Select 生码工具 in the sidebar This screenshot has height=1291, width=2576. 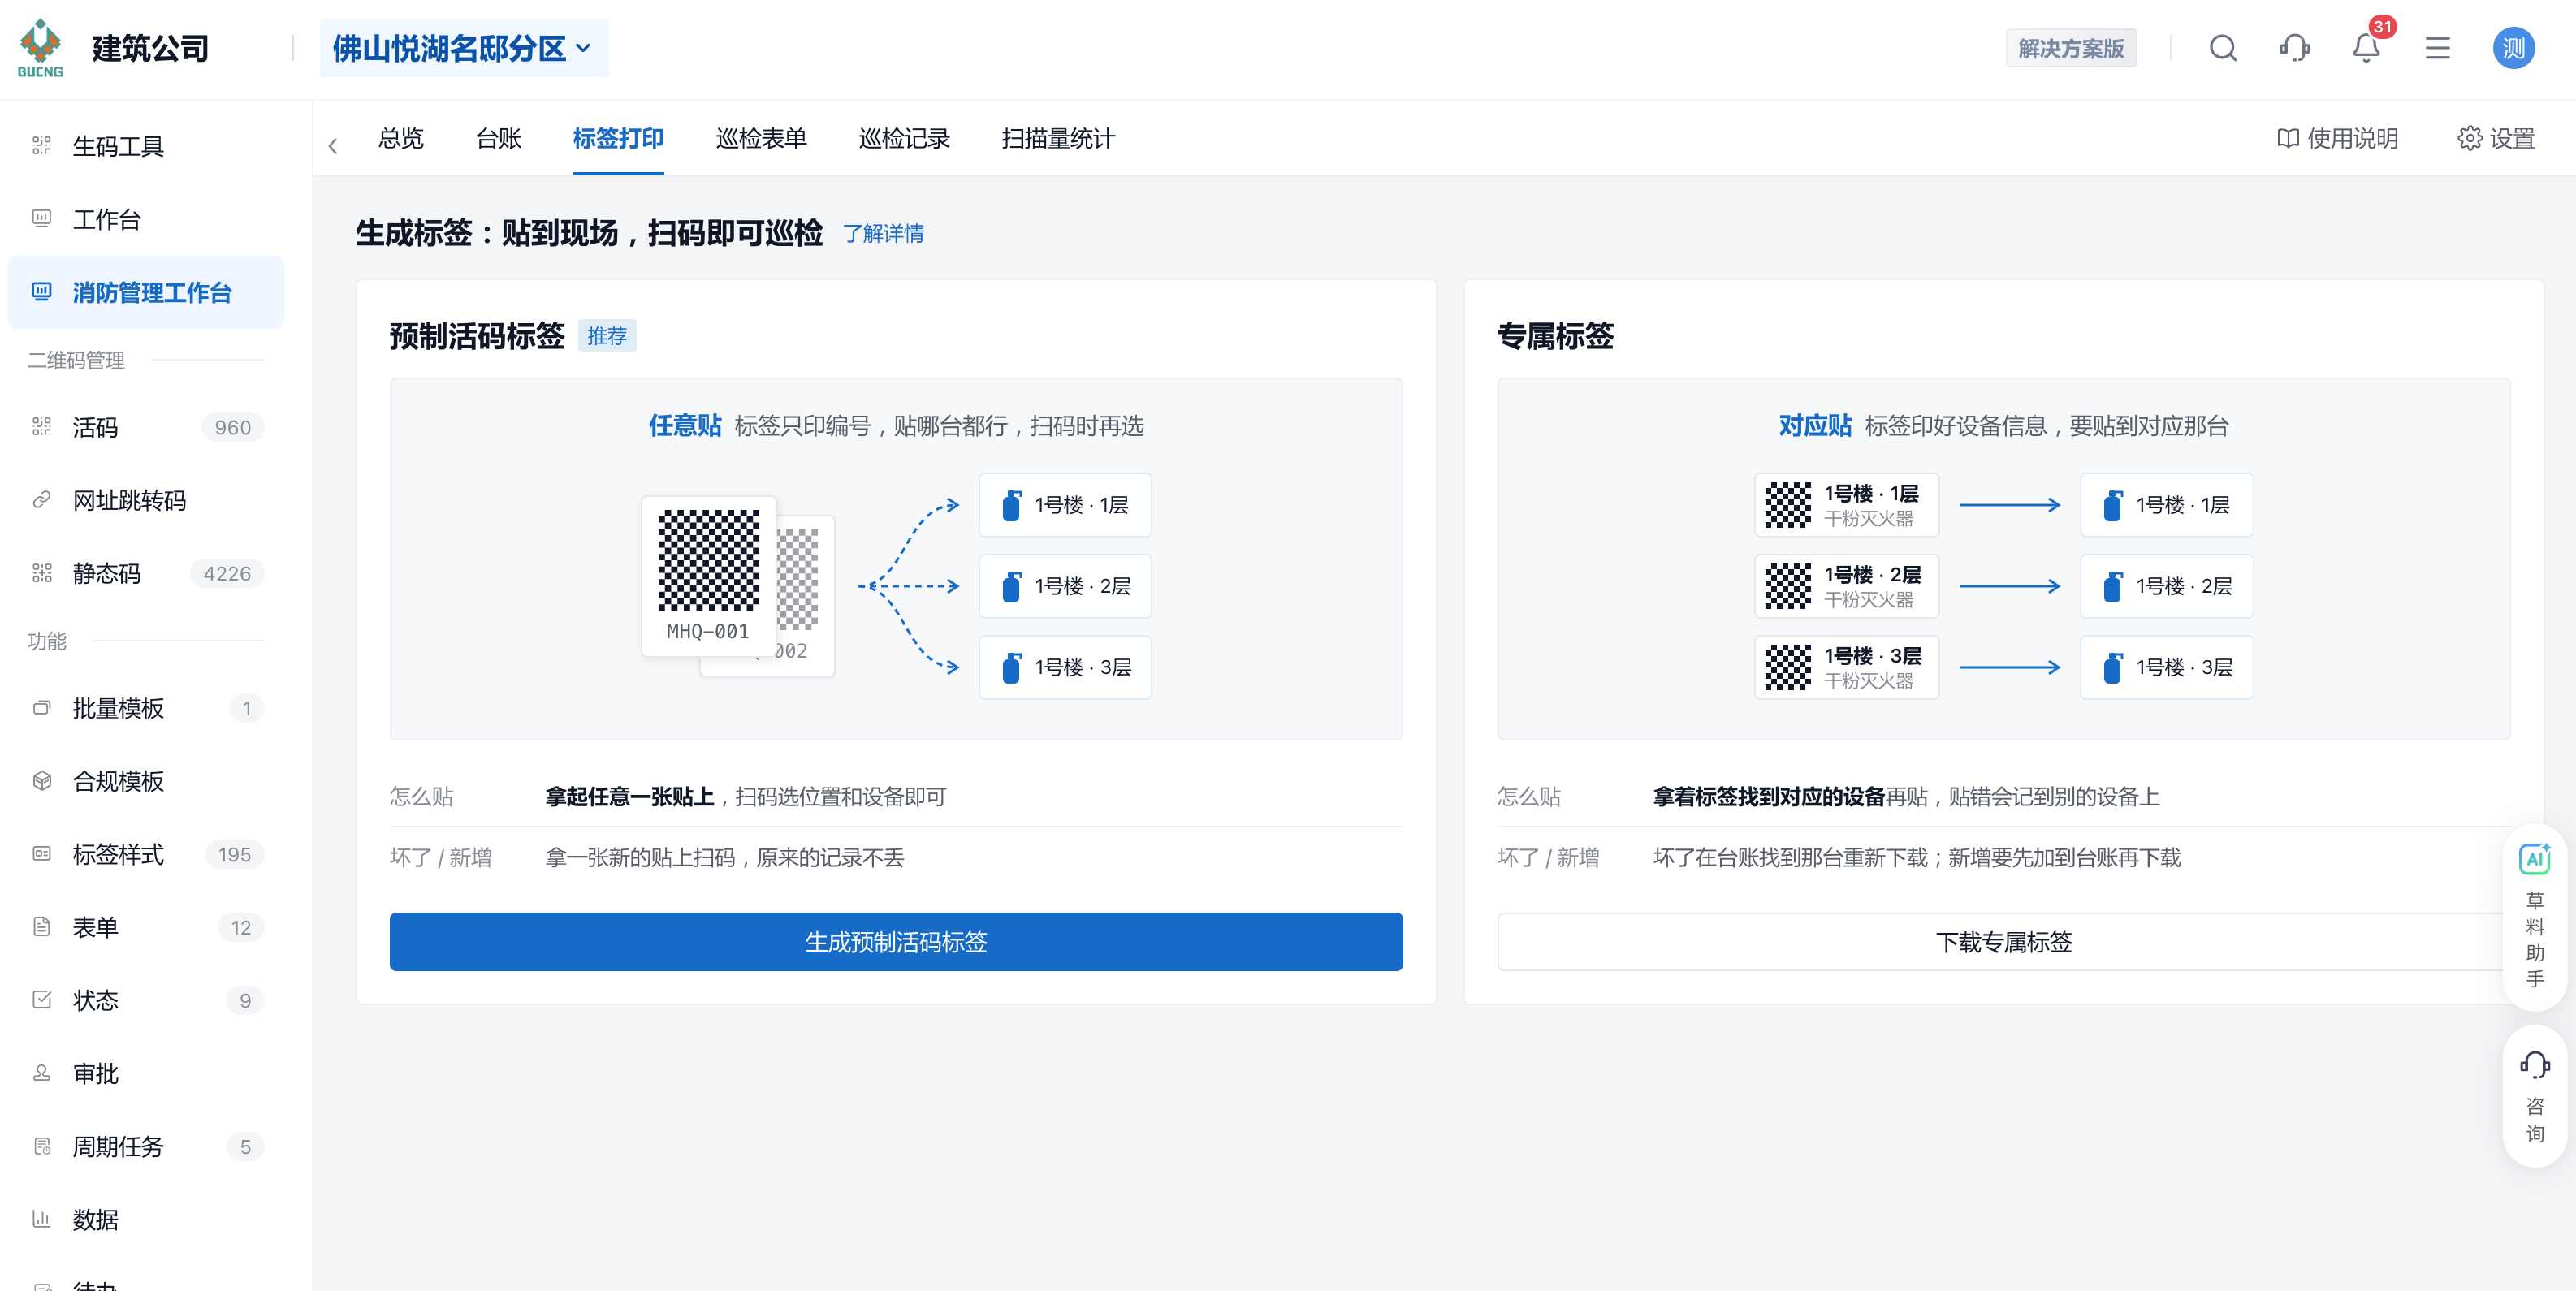coord(146,146)
